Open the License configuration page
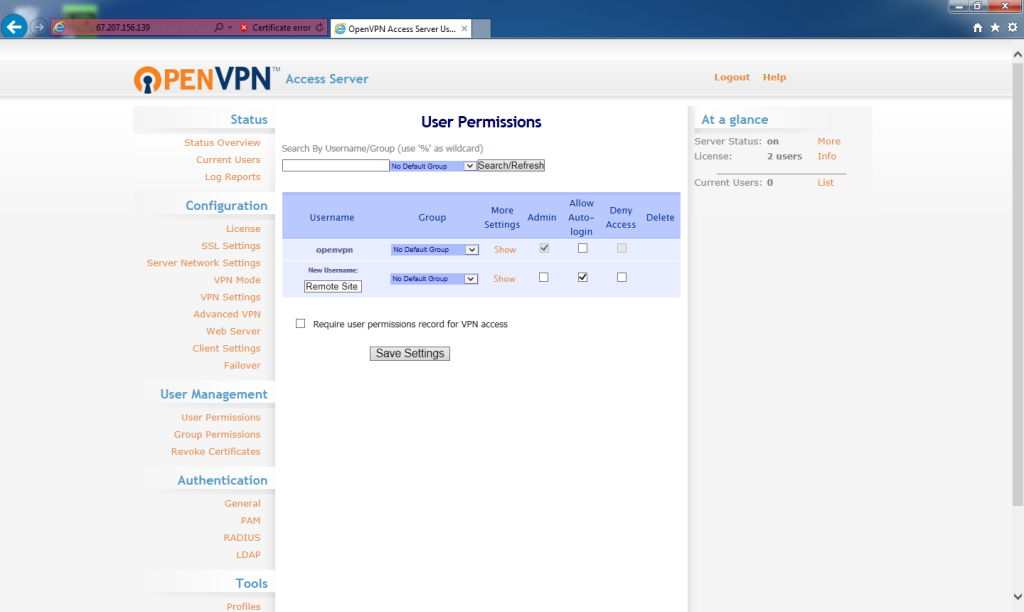This screenshot has width=1024, height=612. pyautogui.click(x=243, y=229)
